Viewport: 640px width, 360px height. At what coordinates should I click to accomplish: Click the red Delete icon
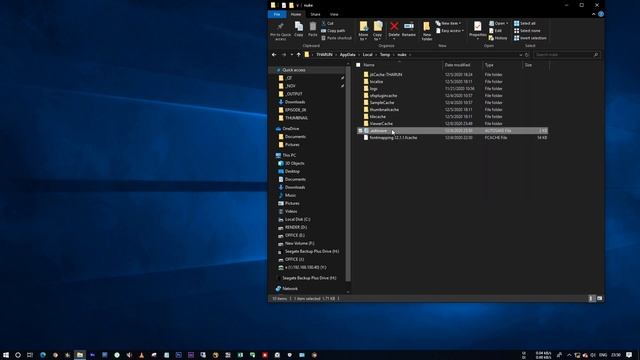[394, 27]
